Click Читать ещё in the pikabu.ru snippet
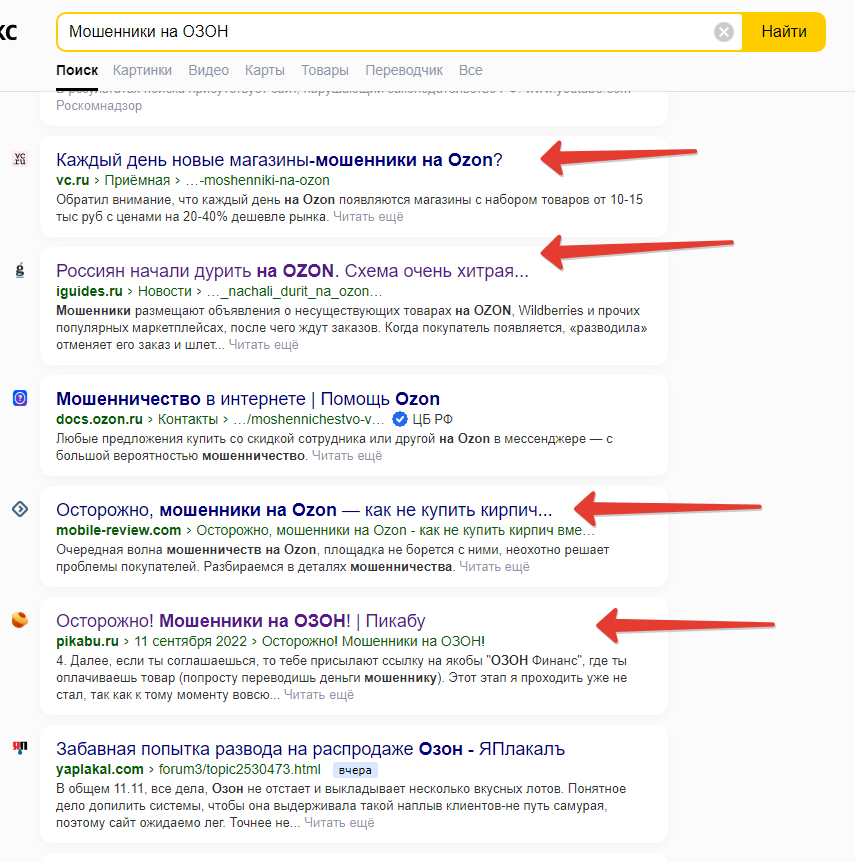The width and height of the screenshot is (855, 862). click(x=319, y=695)
